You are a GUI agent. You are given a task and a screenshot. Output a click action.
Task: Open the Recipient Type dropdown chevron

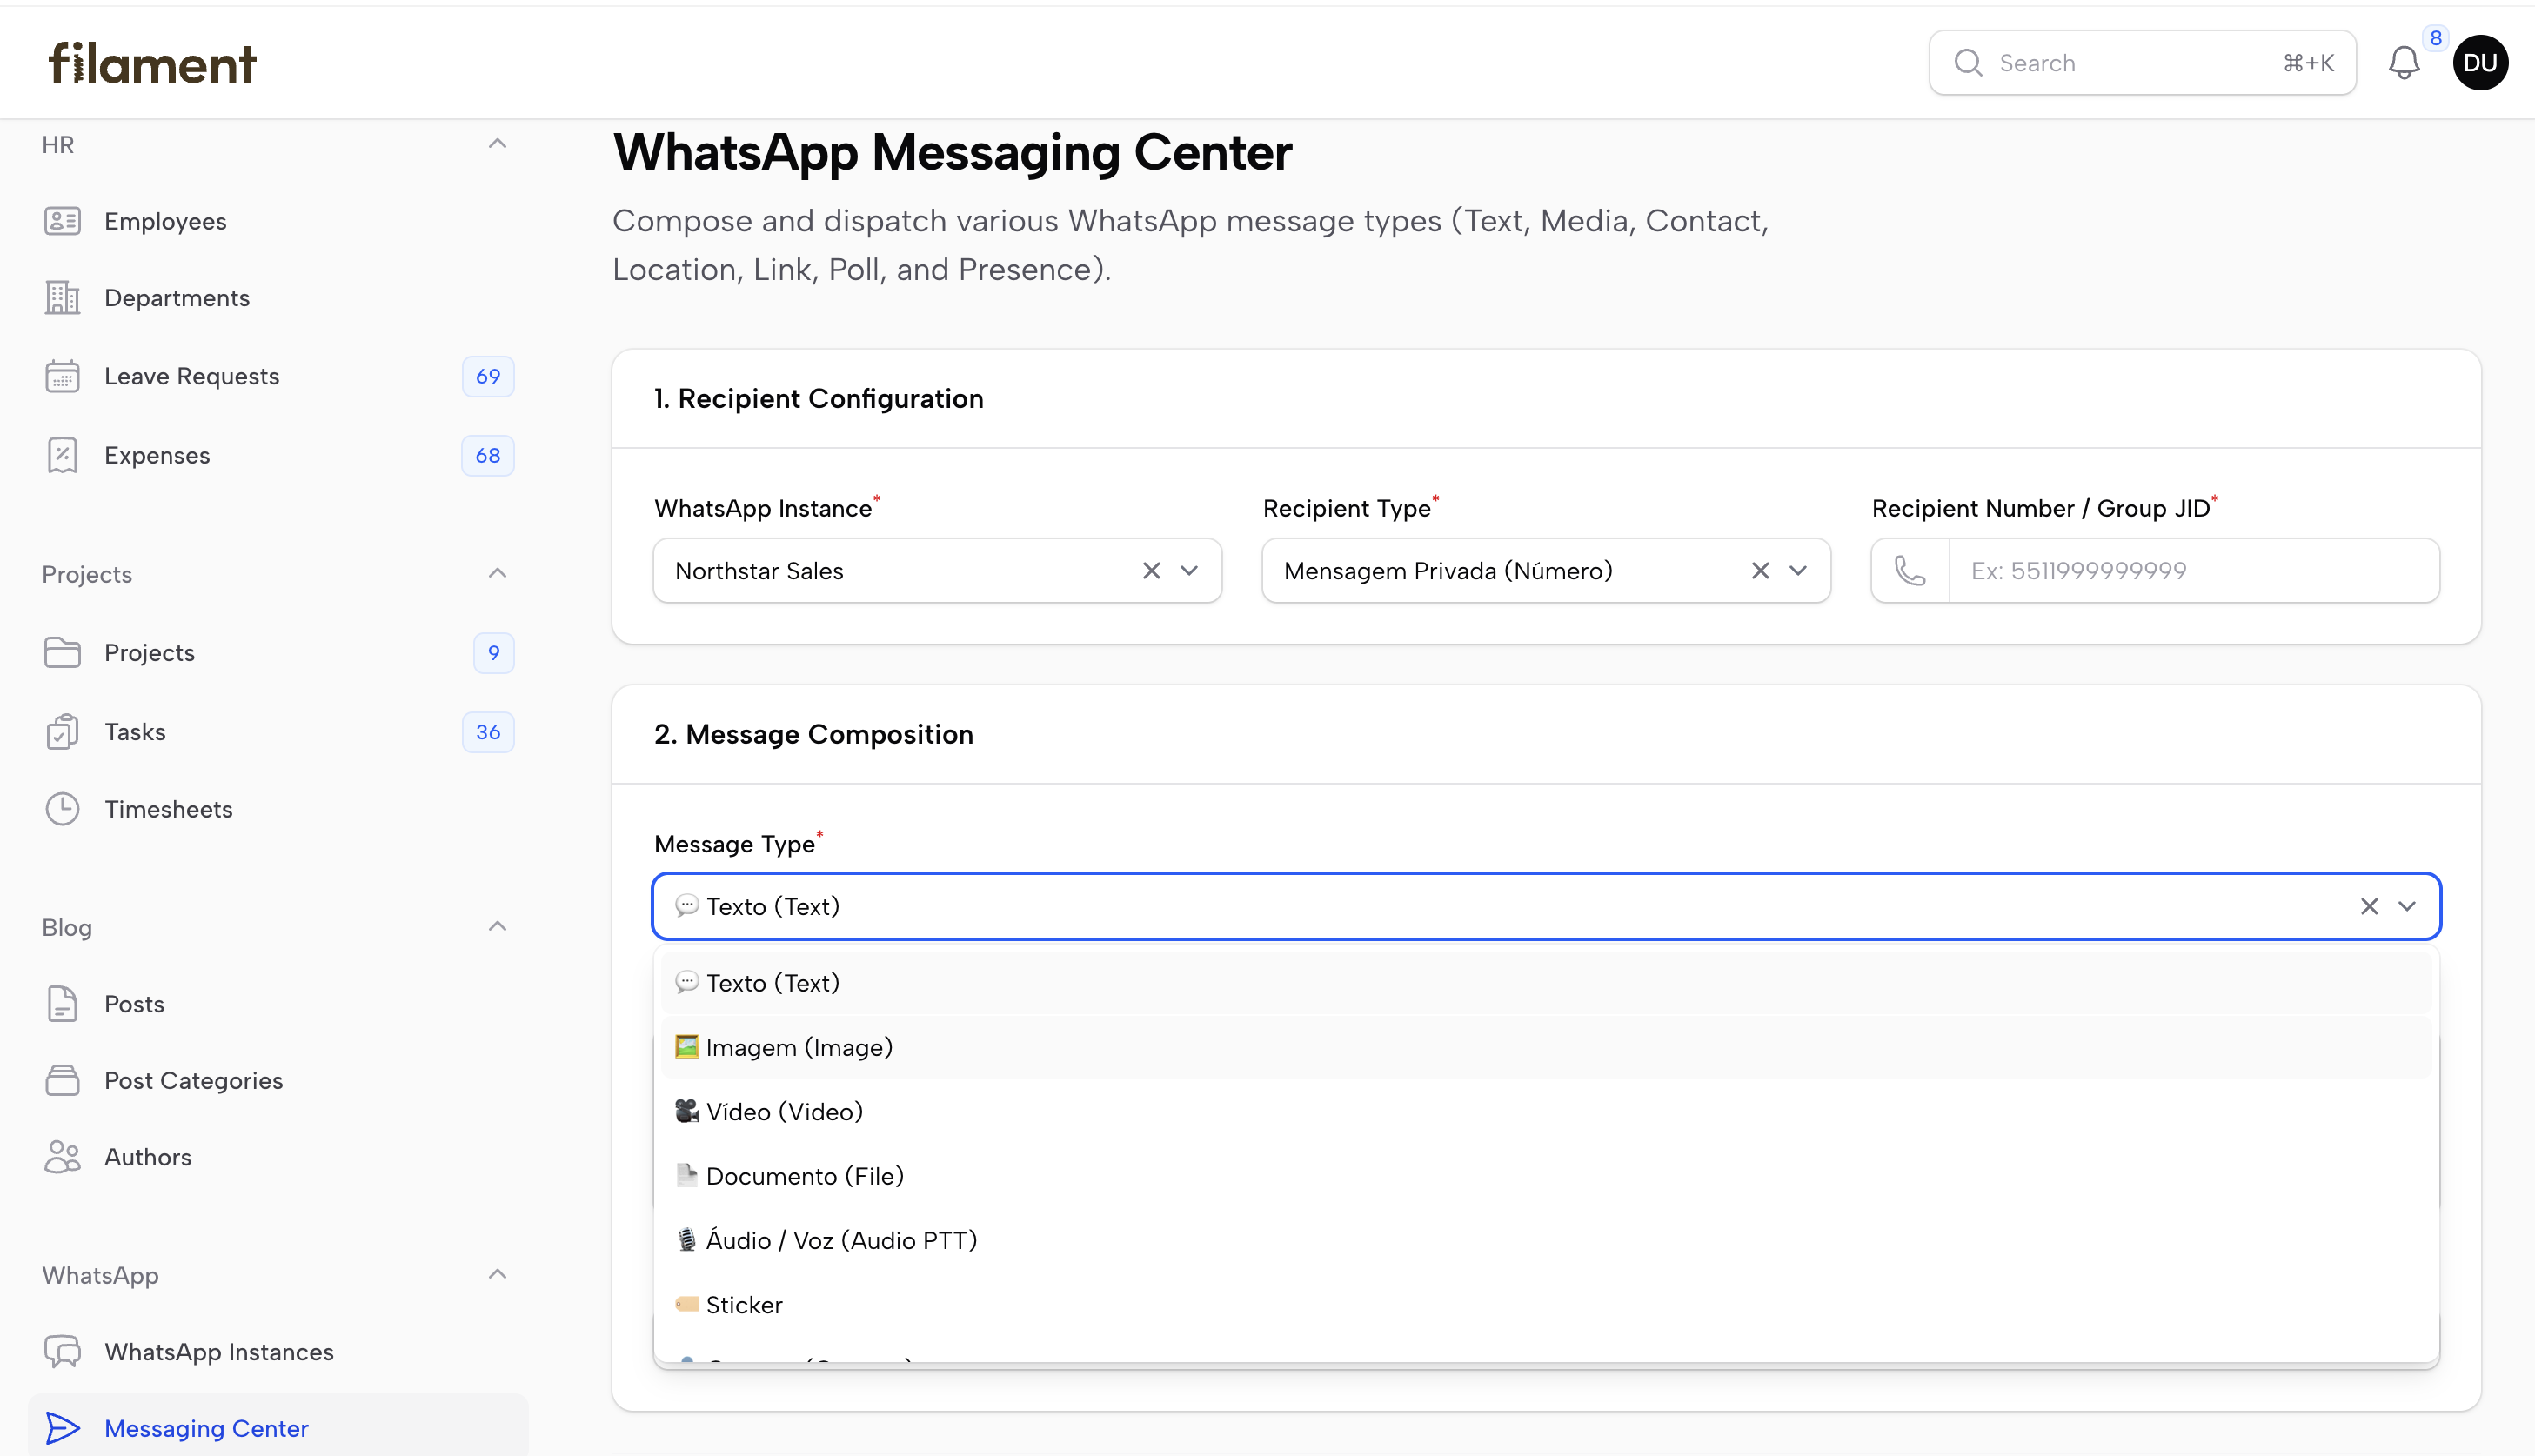pos(1798,571)
